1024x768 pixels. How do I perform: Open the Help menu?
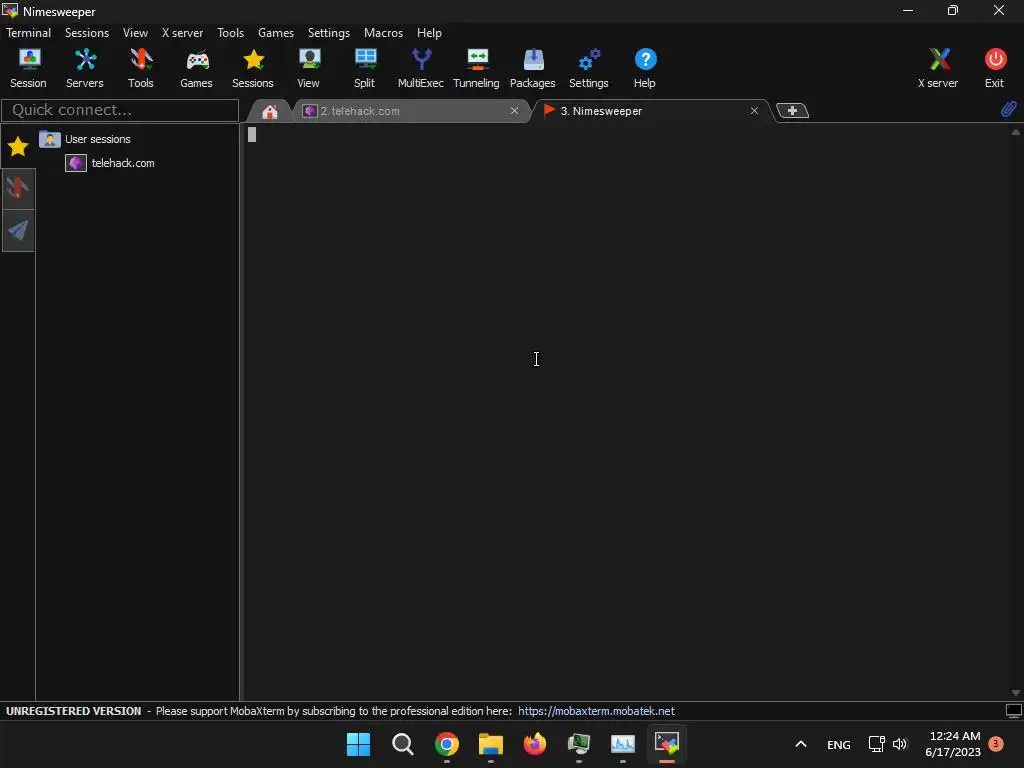point(429,33)
